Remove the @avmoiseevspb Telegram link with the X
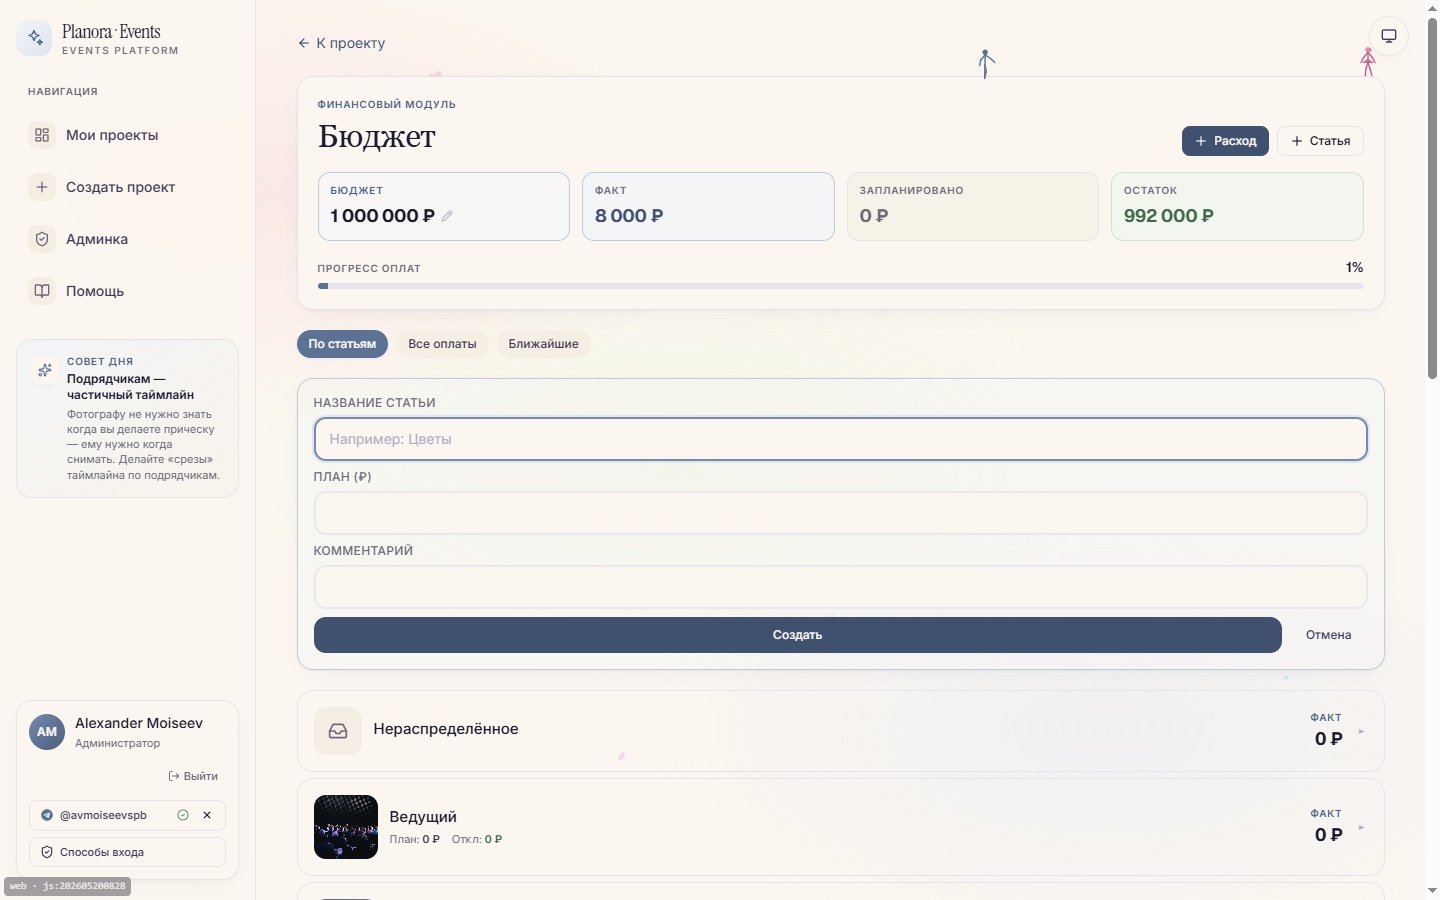 207,815
